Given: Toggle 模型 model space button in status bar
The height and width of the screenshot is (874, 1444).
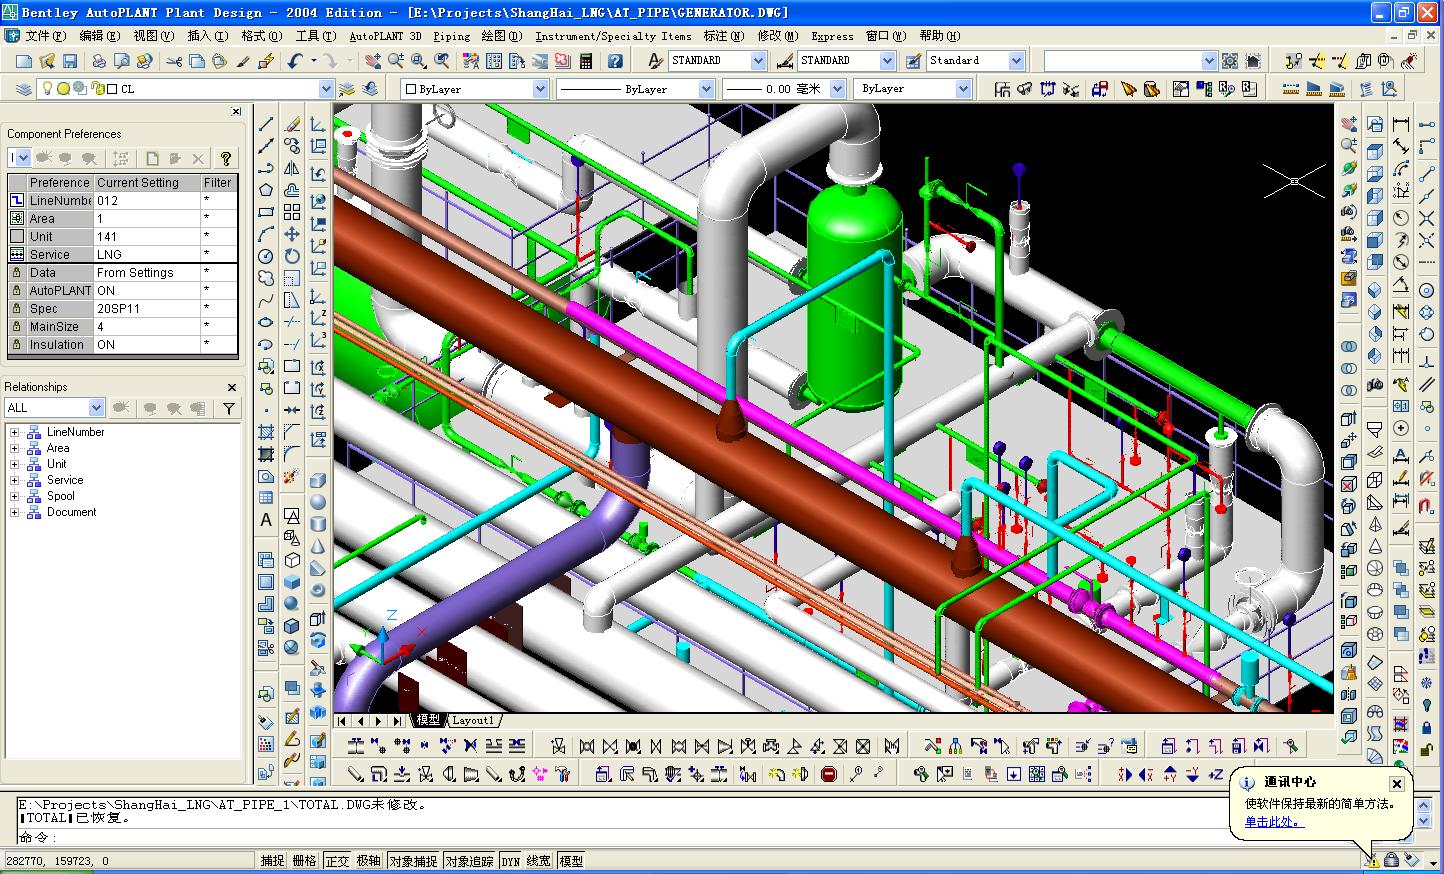Looking at the screenshot, I should tap(571, 861).
